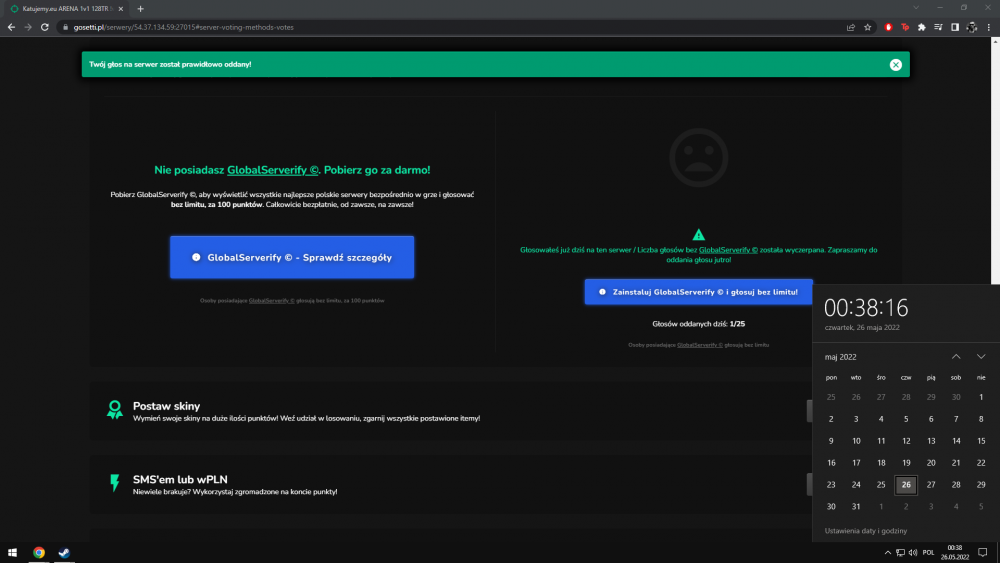The height and width of the screenshot is (563, 1000).
Task: Click the site lock icon in address bar
Action: (x=65, y=27)
